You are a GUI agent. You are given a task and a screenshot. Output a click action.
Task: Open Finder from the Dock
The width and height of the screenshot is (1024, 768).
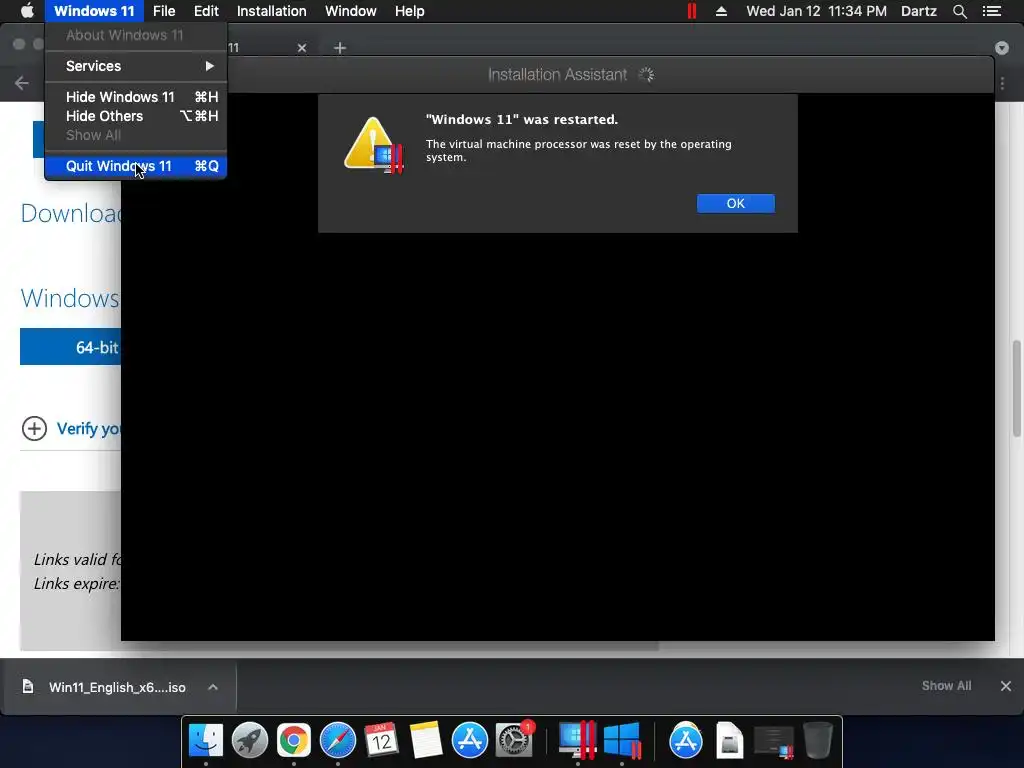(x=206, y=741)
